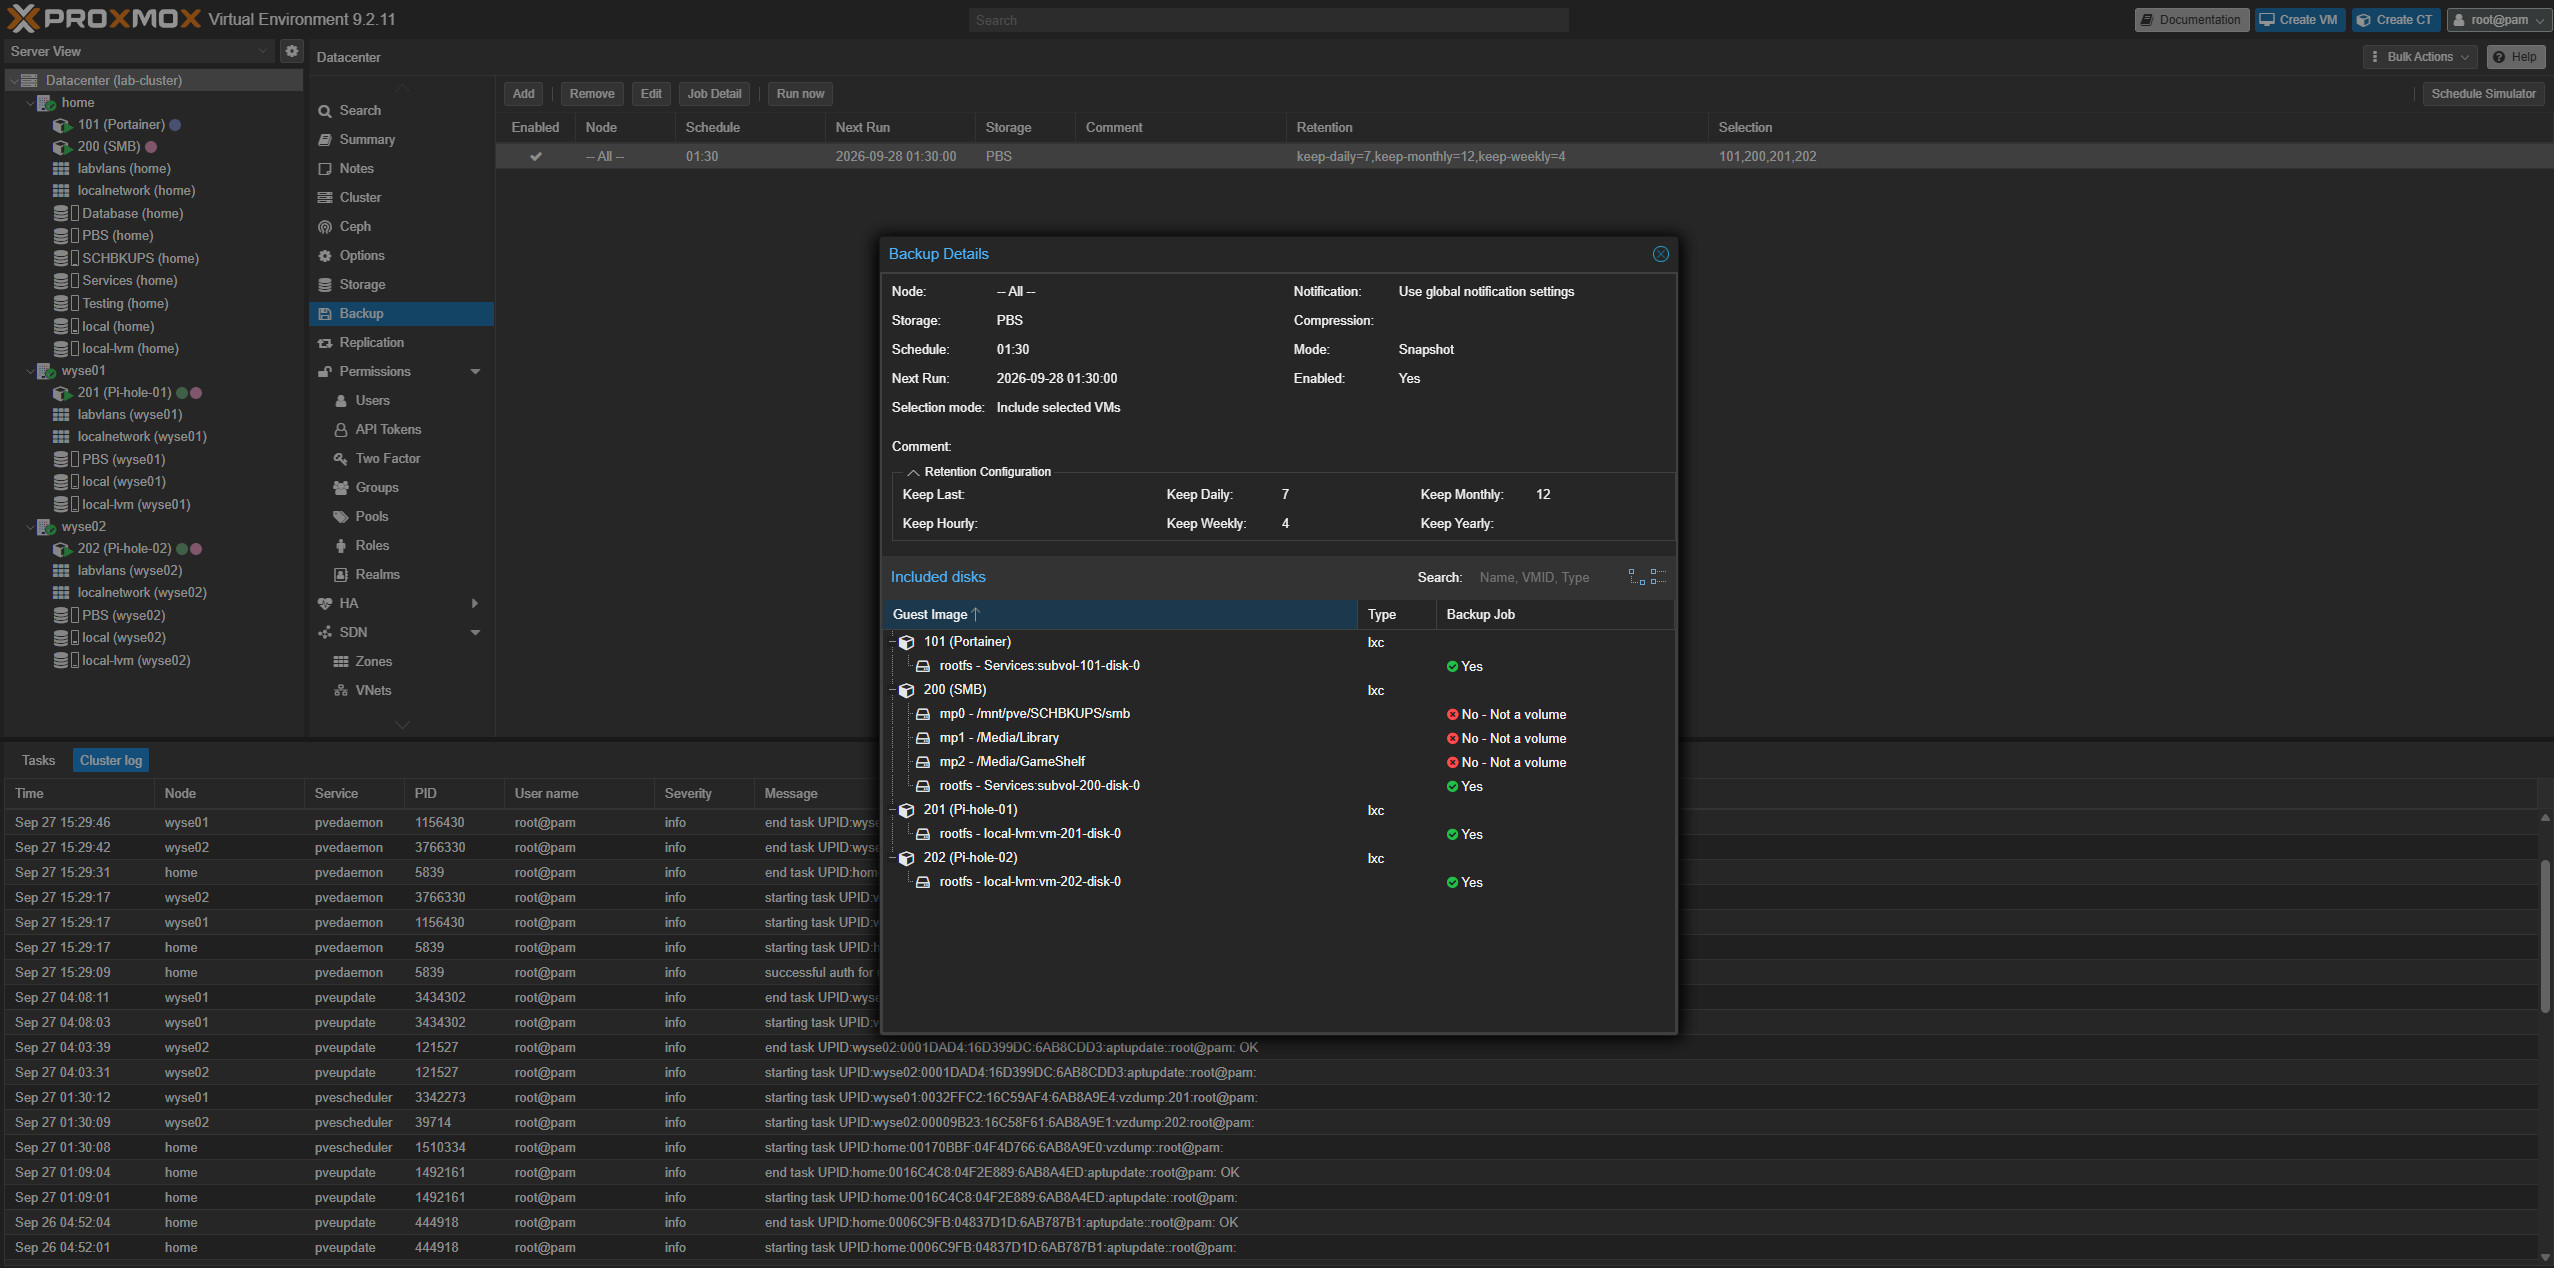Image resolution: width=2554 pixels, height=1268 pixels.
Task: Open the Pools page
Action: click(372, 516)
